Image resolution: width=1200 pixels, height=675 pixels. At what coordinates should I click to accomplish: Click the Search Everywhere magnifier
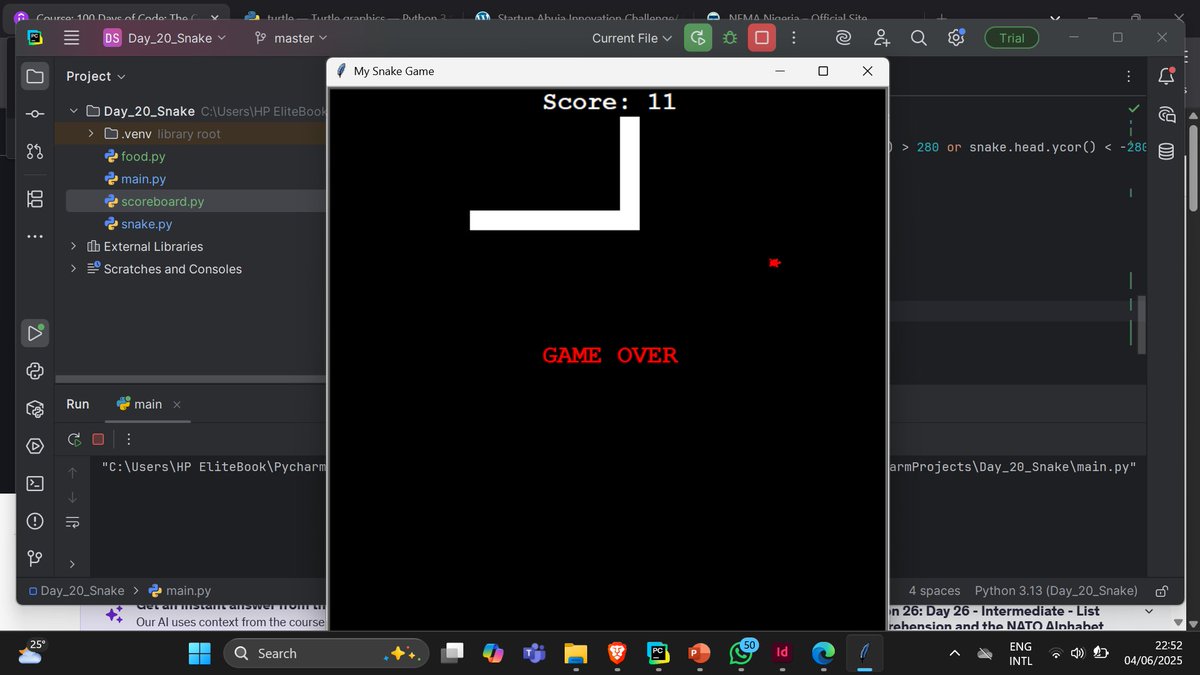(x=919, y=37)
